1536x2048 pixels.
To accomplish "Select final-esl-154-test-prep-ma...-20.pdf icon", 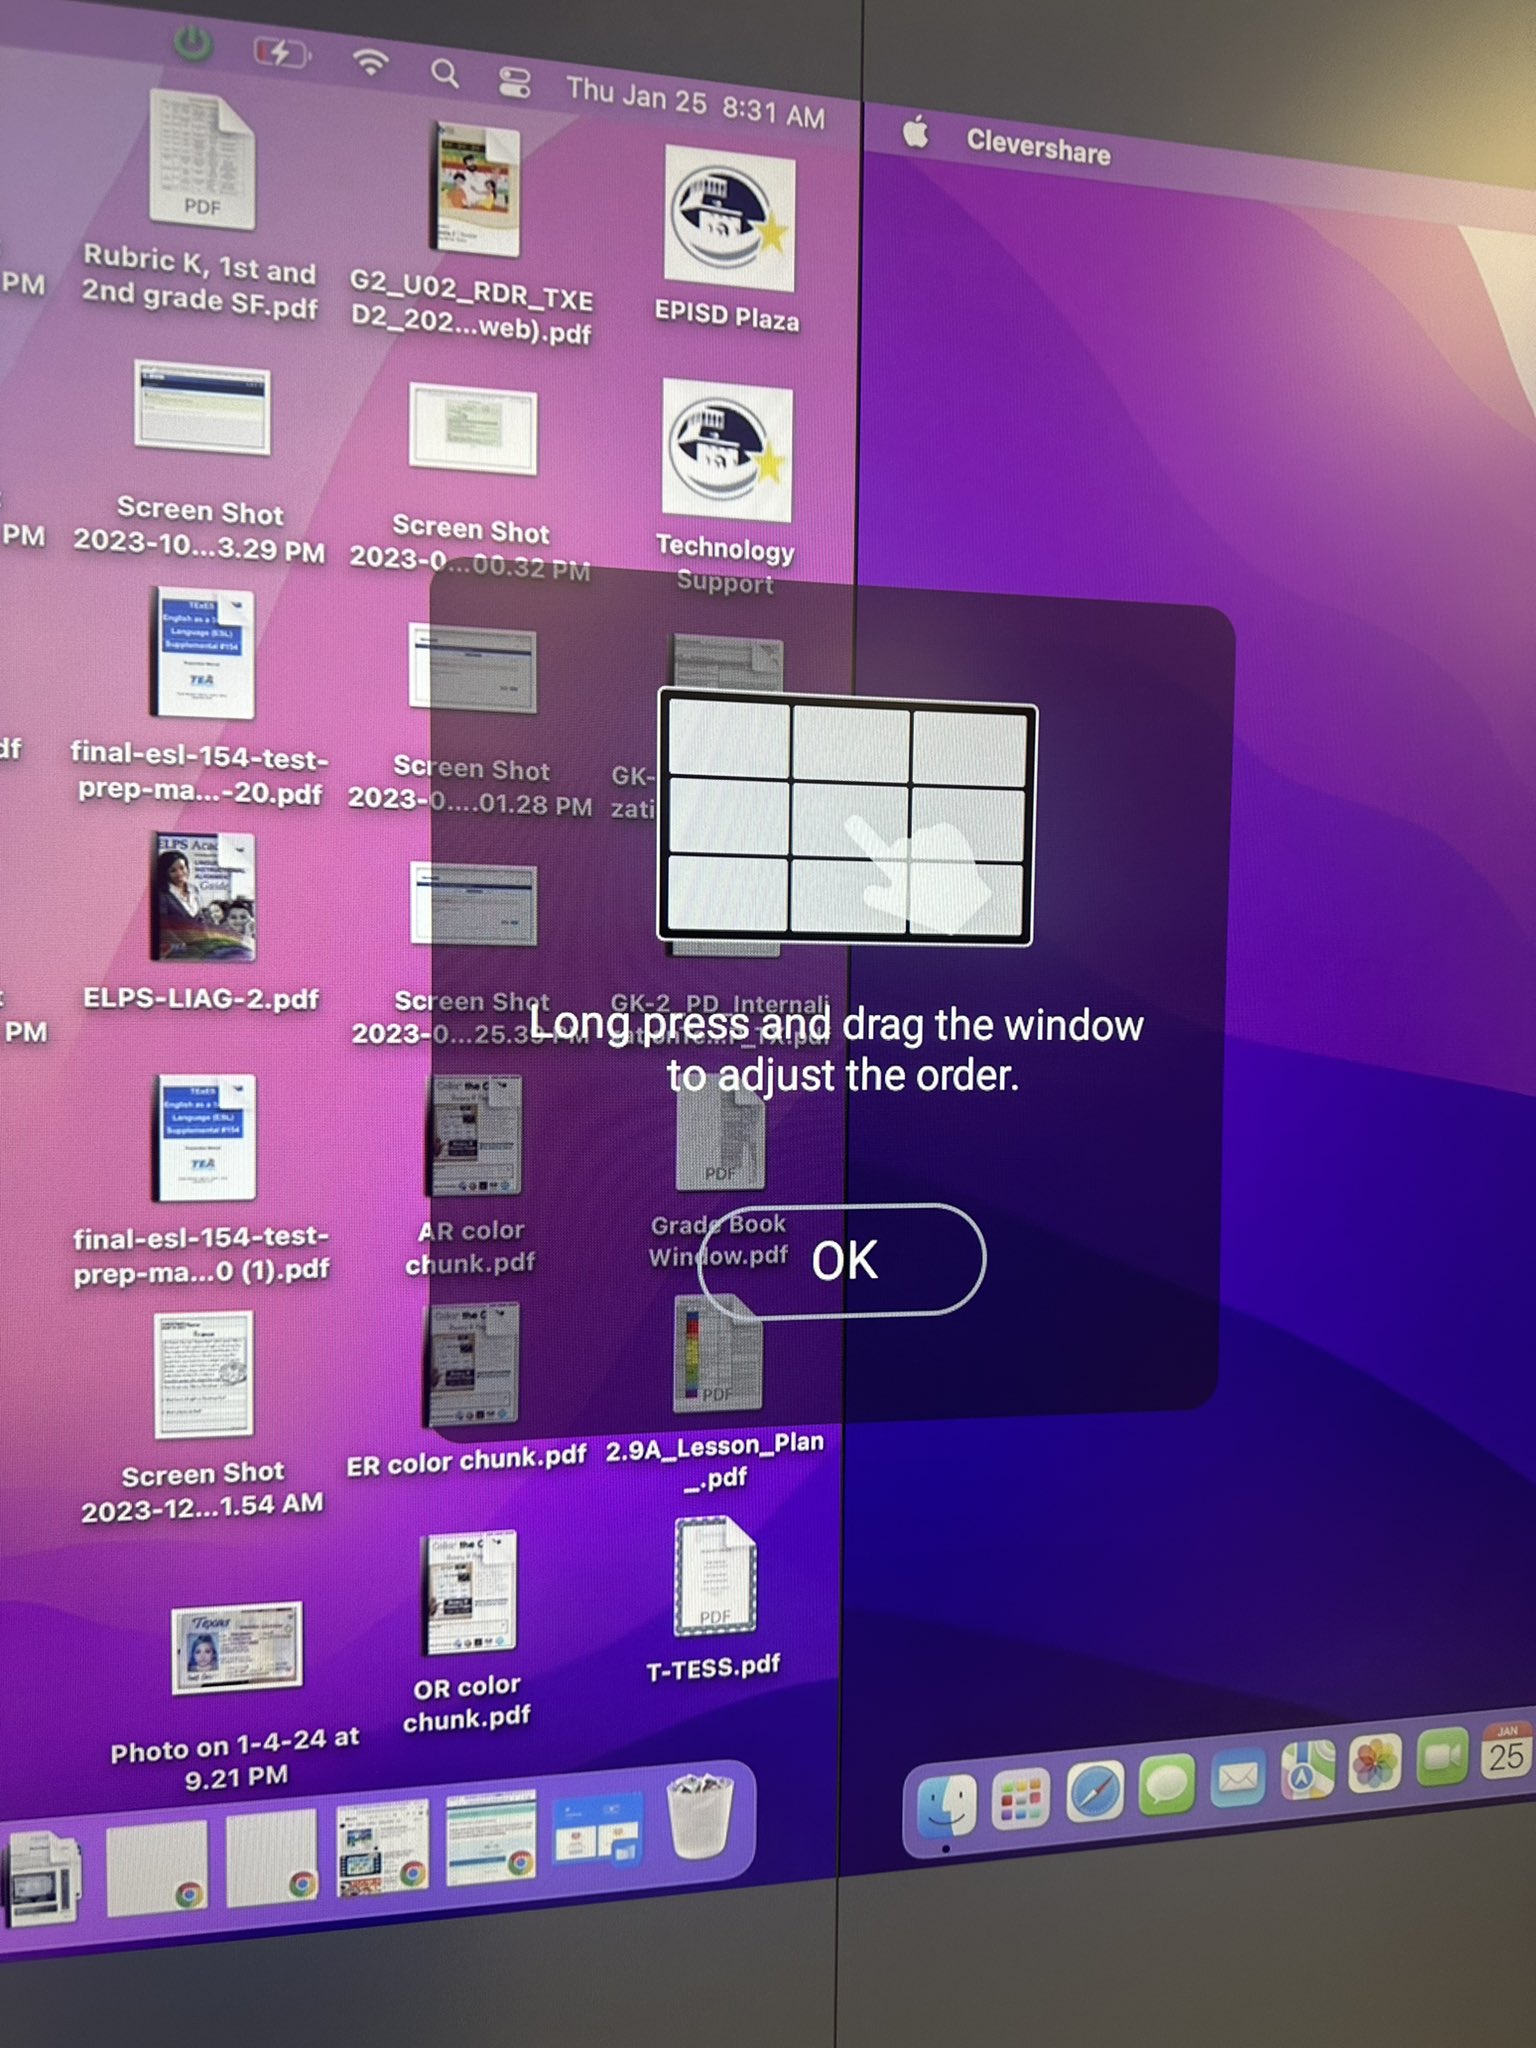I will click(203, 653).
